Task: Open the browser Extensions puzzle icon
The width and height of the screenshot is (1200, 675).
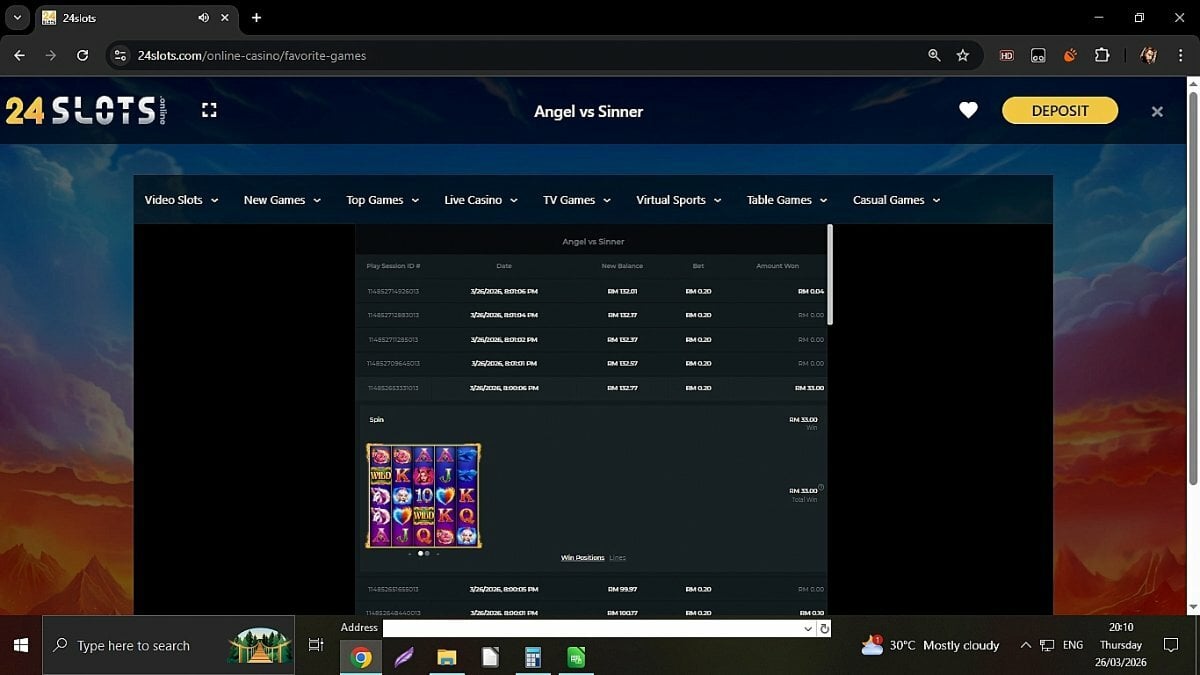Action: coord(1102,56)
